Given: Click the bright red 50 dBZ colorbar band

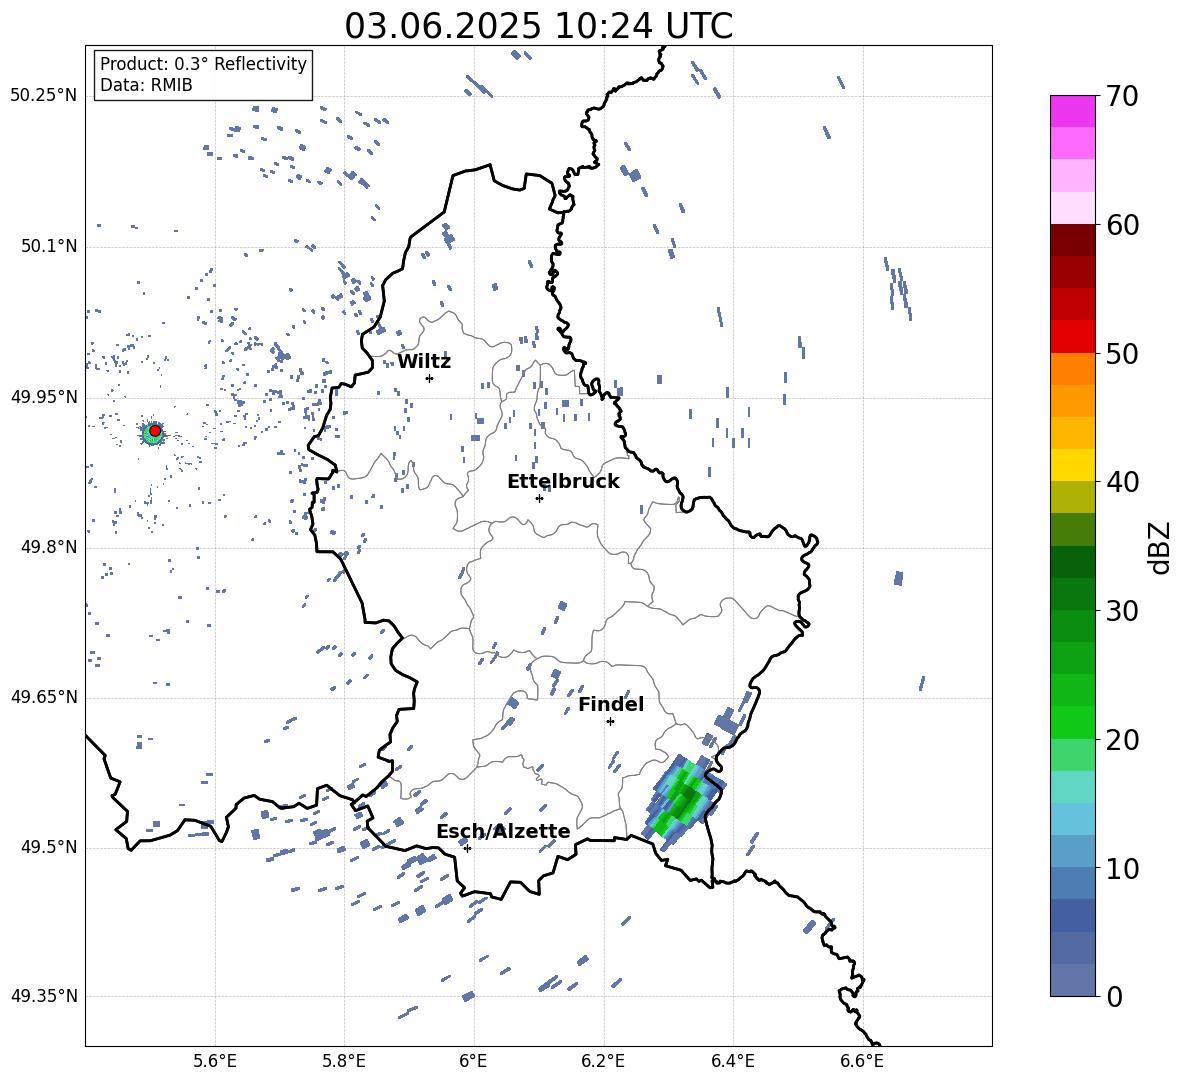Looking at the screenshot, I should [1072, 336].
